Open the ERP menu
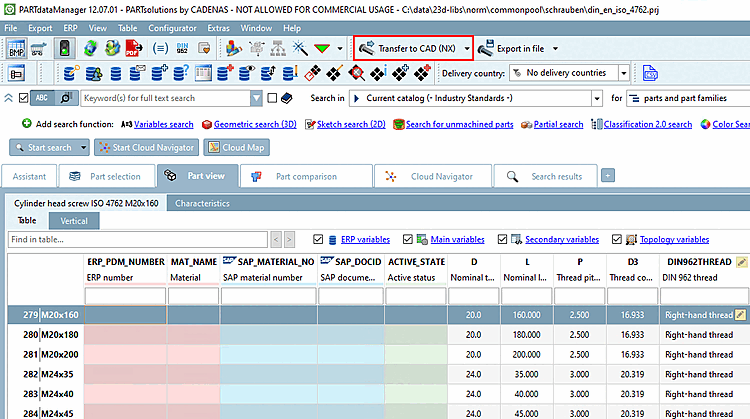 click(70, 28)
